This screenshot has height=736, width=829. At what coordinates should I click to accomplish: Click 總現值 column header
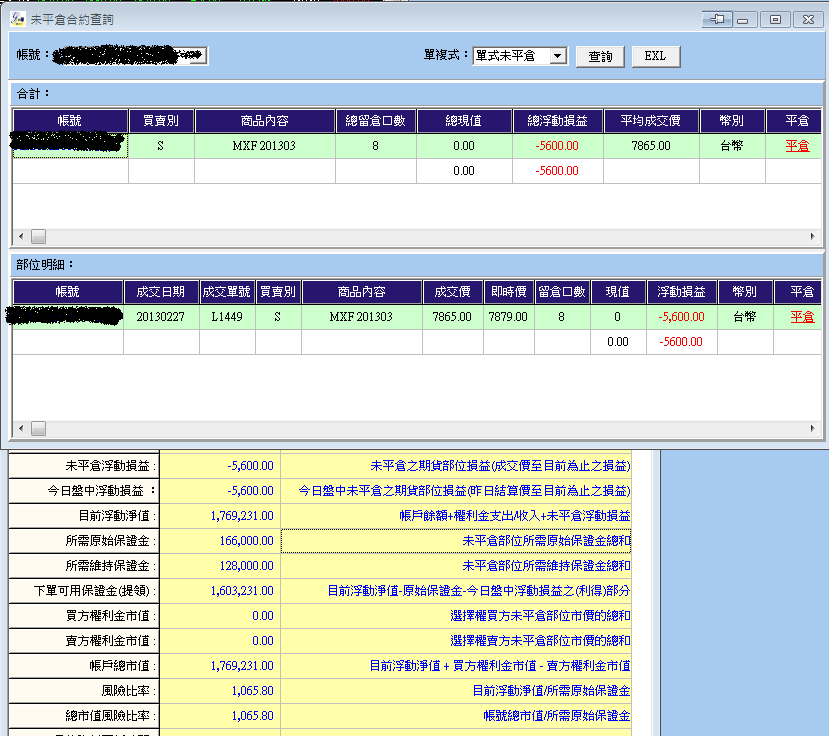click(x=464, y=121)
